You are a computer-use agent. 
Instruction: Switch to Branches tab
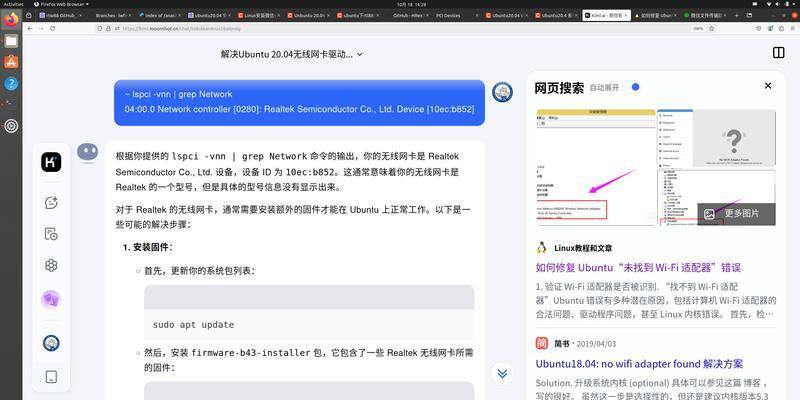(109, 15)
